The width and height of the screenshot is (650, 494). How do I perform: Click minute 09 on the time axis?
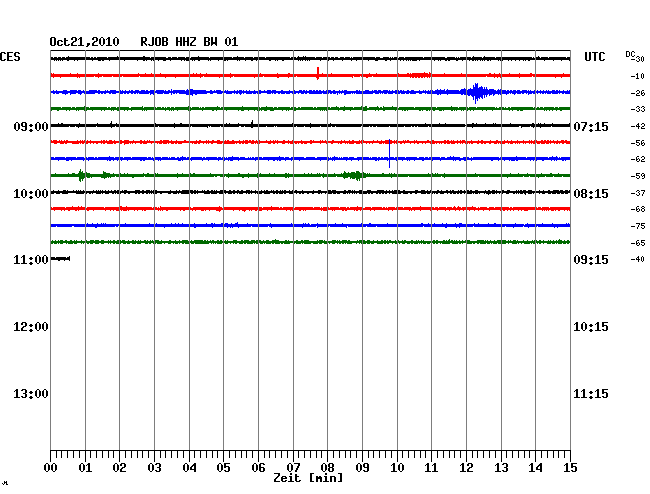pos(362,467)
